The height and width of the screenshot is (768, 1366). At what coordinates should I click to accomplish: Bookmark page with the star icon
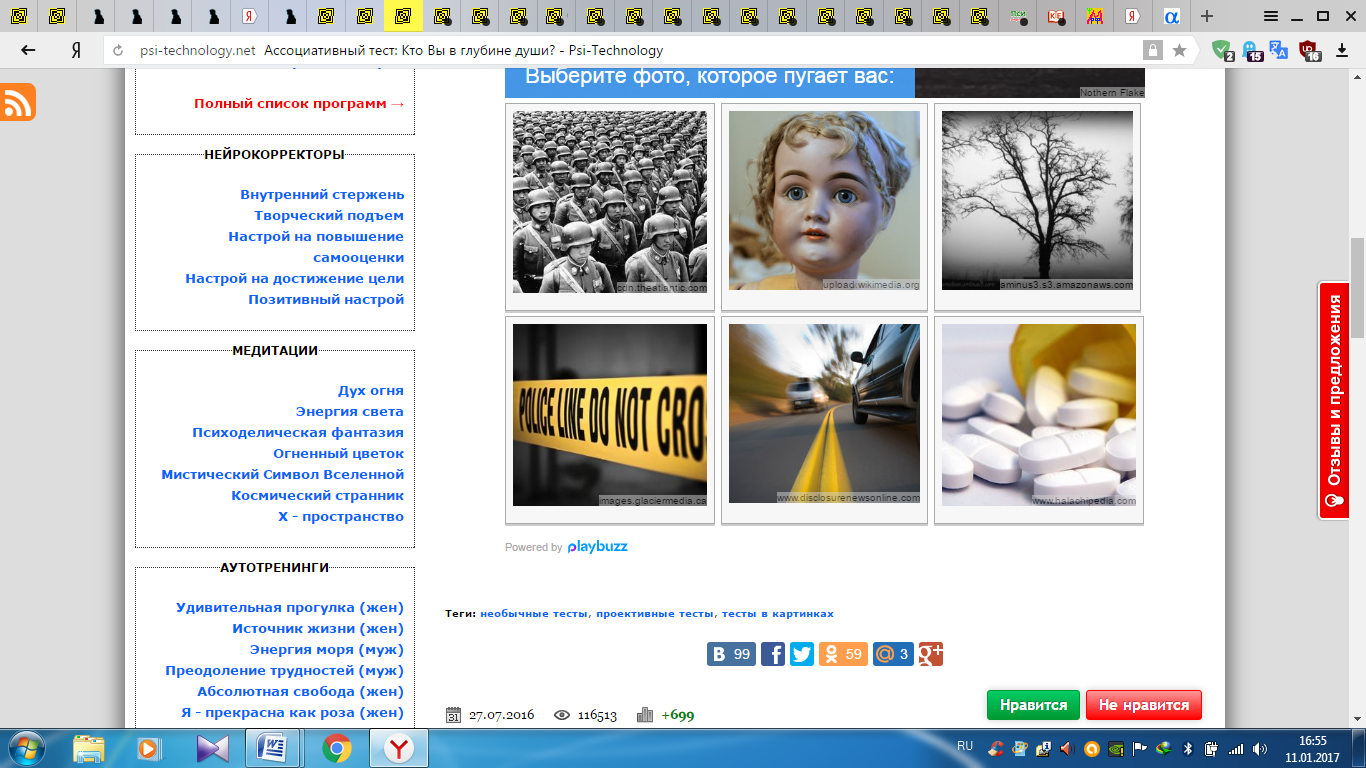1180,50
